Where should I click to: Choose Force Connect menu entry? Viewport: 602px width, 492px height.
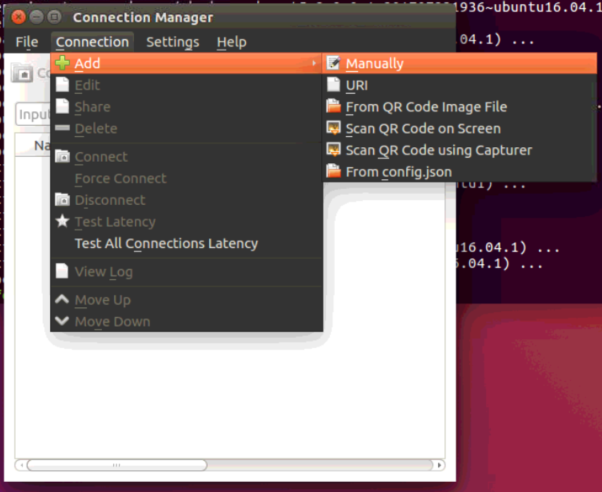click(120, 179)
